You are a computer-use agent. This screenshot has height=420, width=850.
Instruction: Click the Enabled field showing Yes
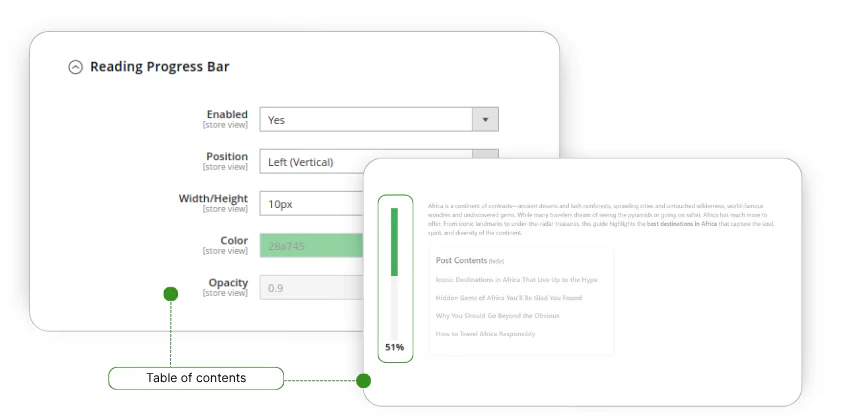tap(366, 120)
